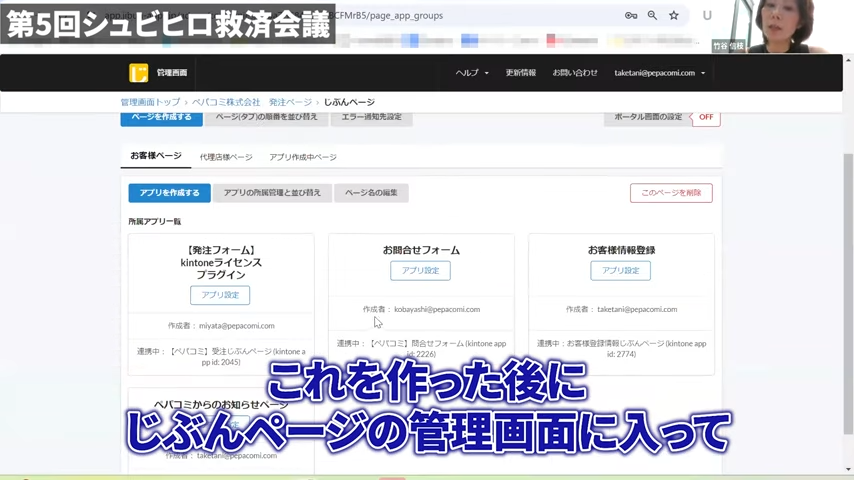The height and width of the screenshot is (480, 854).
Task: Open お問い合わせ in the header
Action: 575,72
